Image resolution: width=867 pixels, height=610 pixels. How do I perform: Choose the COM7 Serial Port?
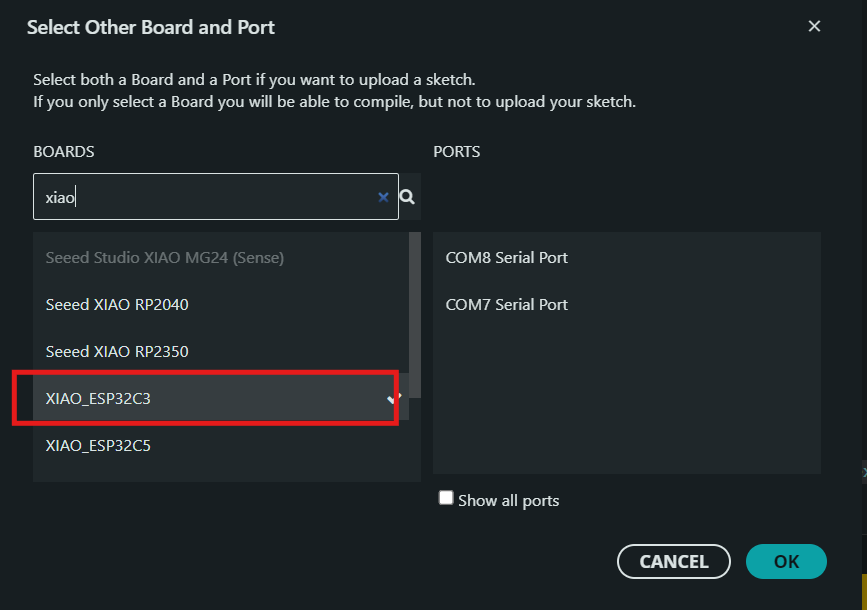[x=506, y=305]
